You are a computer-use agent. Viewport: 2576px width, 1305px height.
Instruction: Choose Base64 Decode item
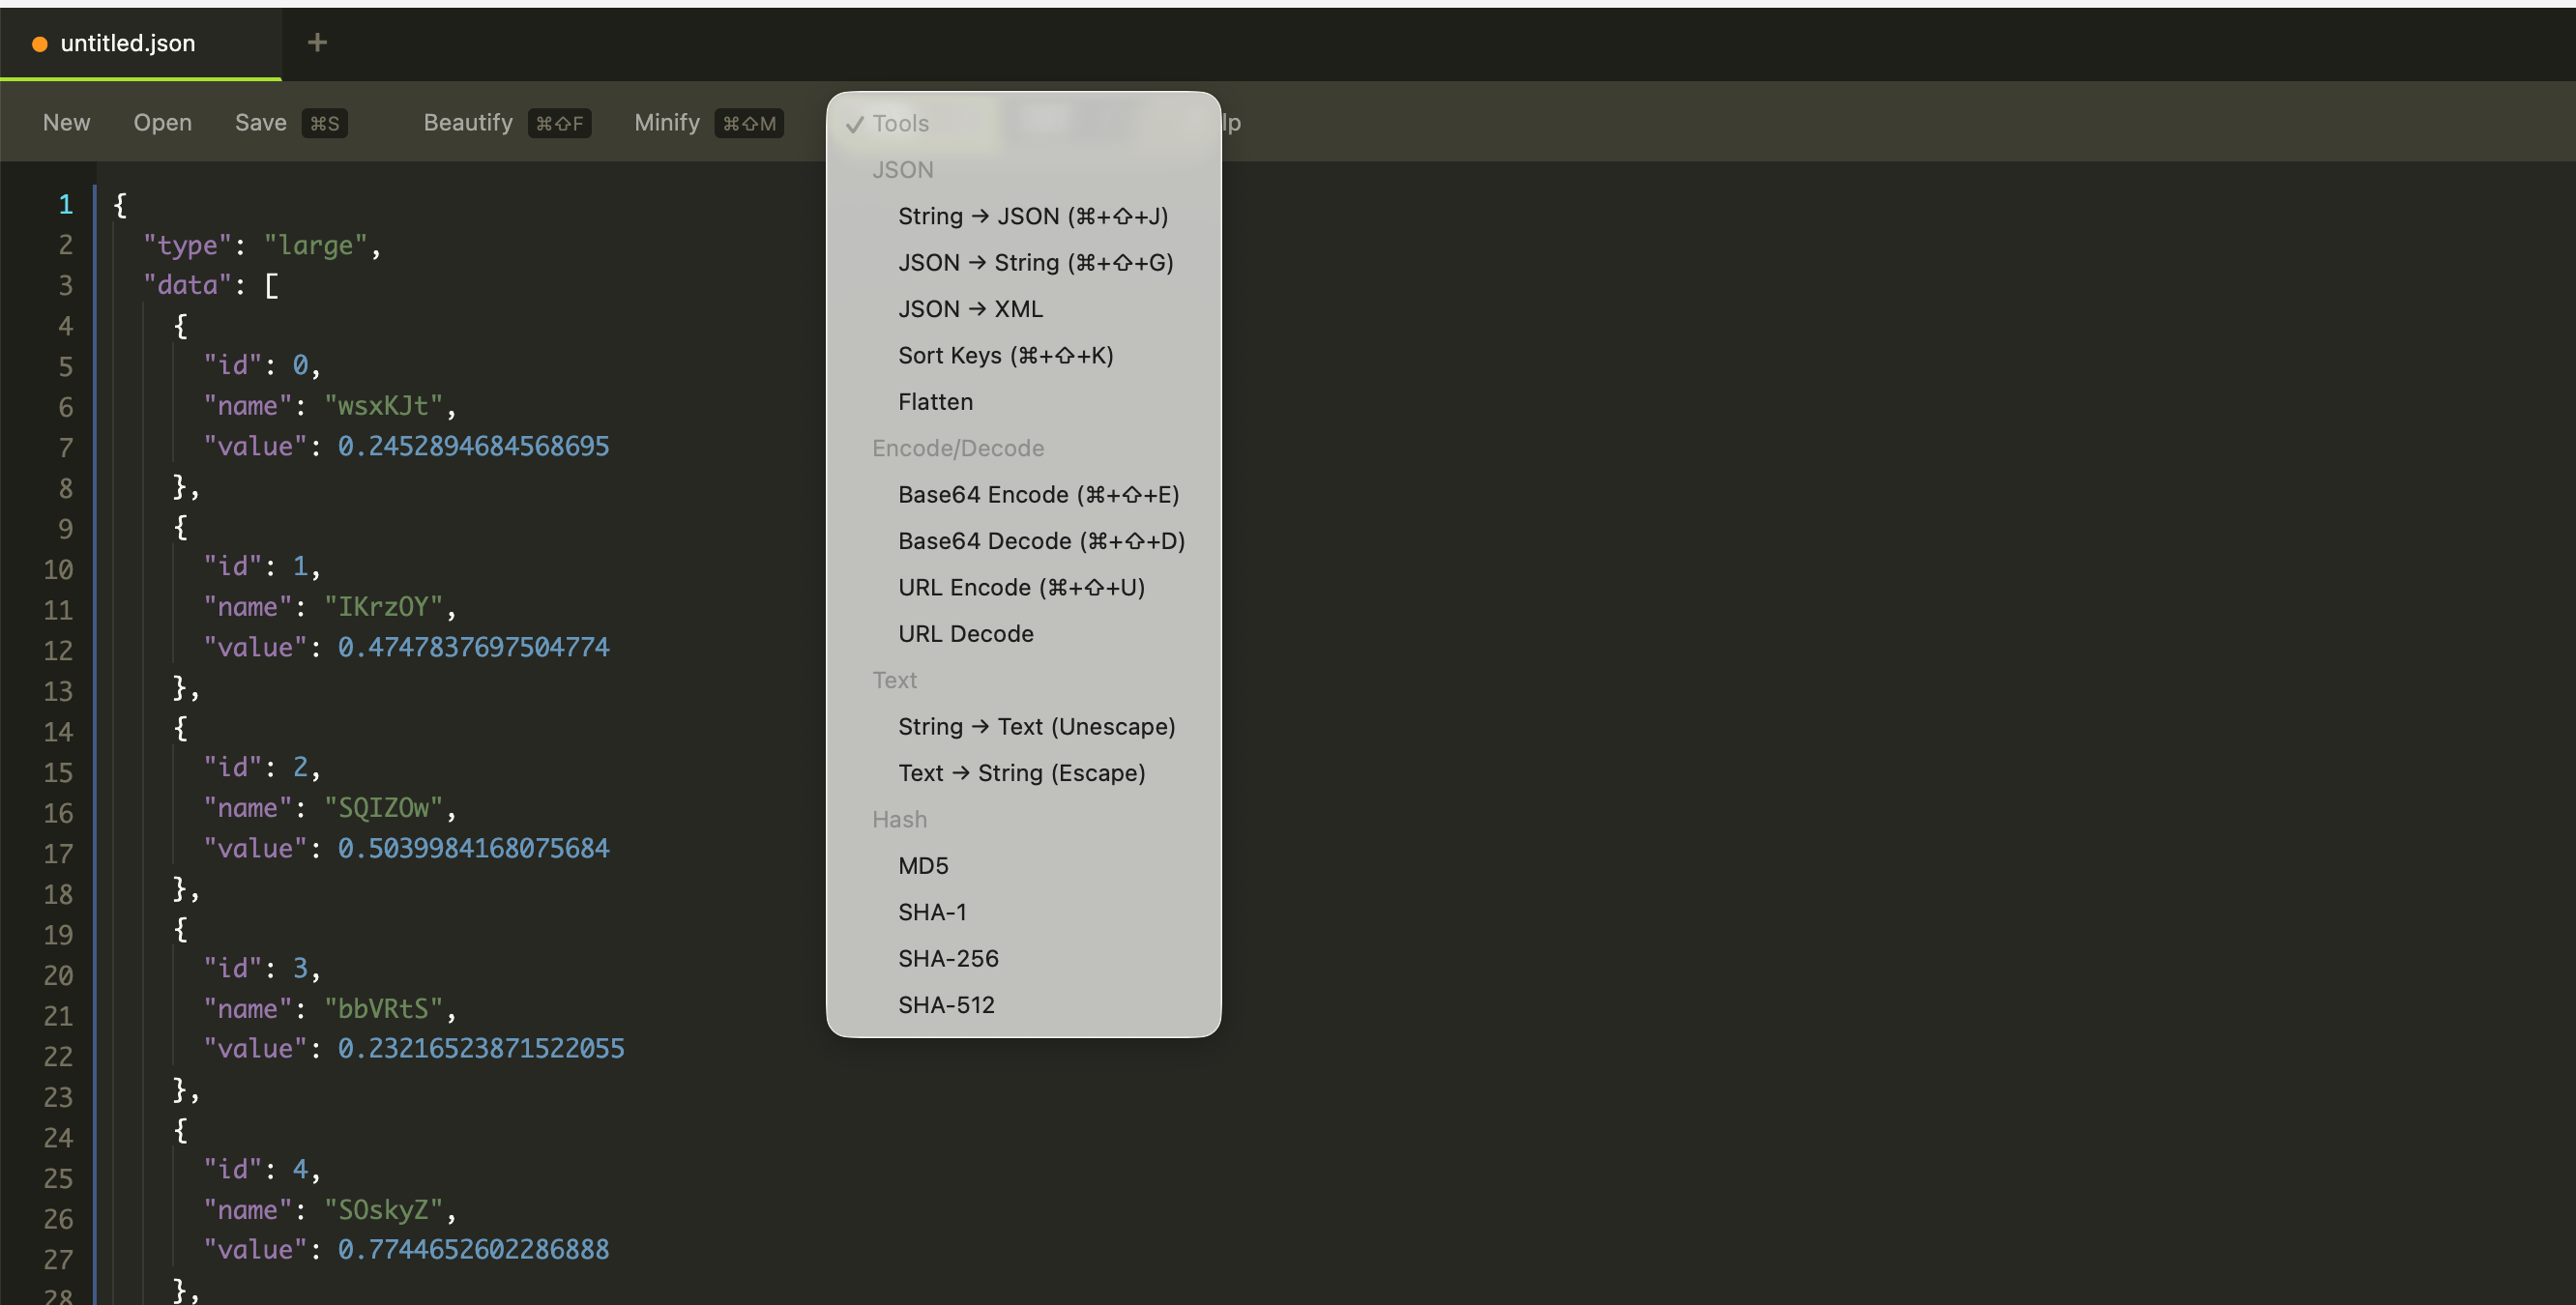[x=1040, y=541]
